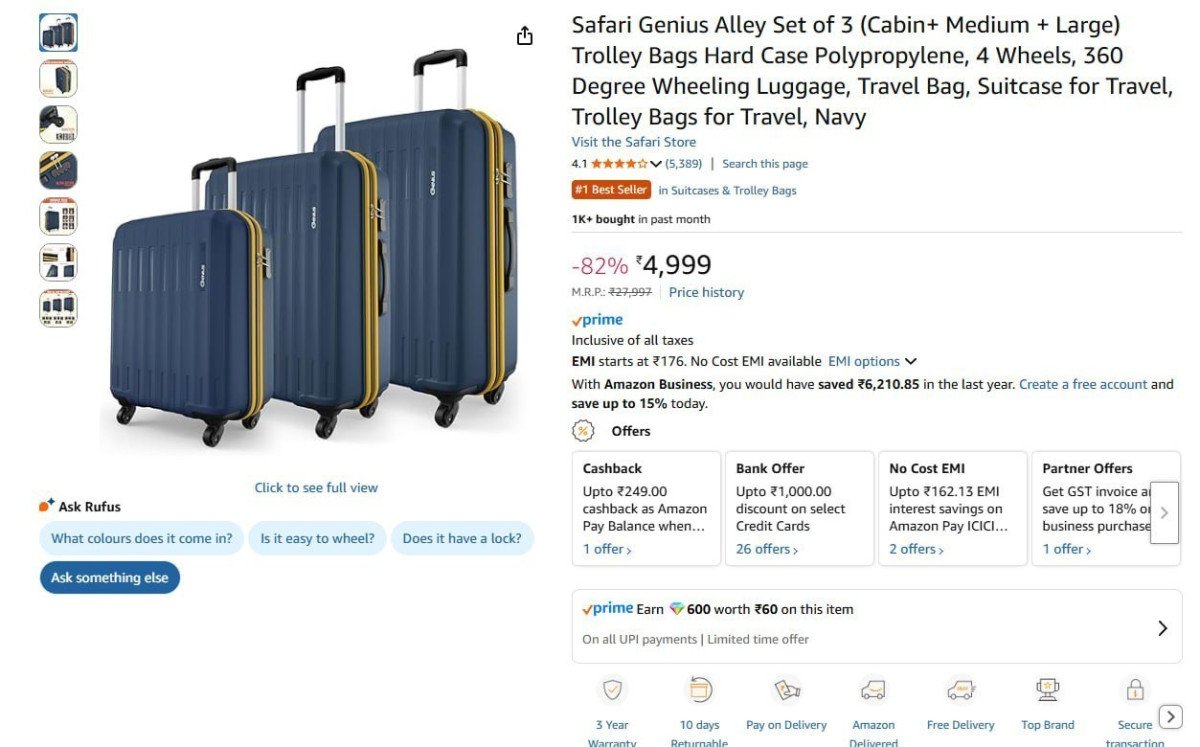Select the second product thumbnail in sidebar

click(x=58, y=77)
